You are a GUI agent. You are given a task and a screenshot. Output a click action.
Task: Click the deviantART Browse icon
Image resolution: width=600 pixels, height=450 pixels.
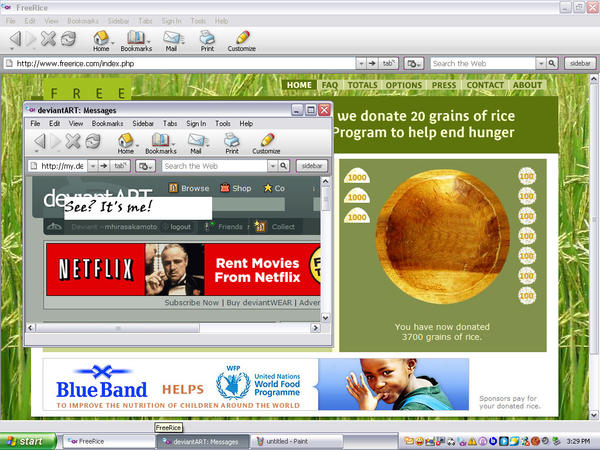173,188
